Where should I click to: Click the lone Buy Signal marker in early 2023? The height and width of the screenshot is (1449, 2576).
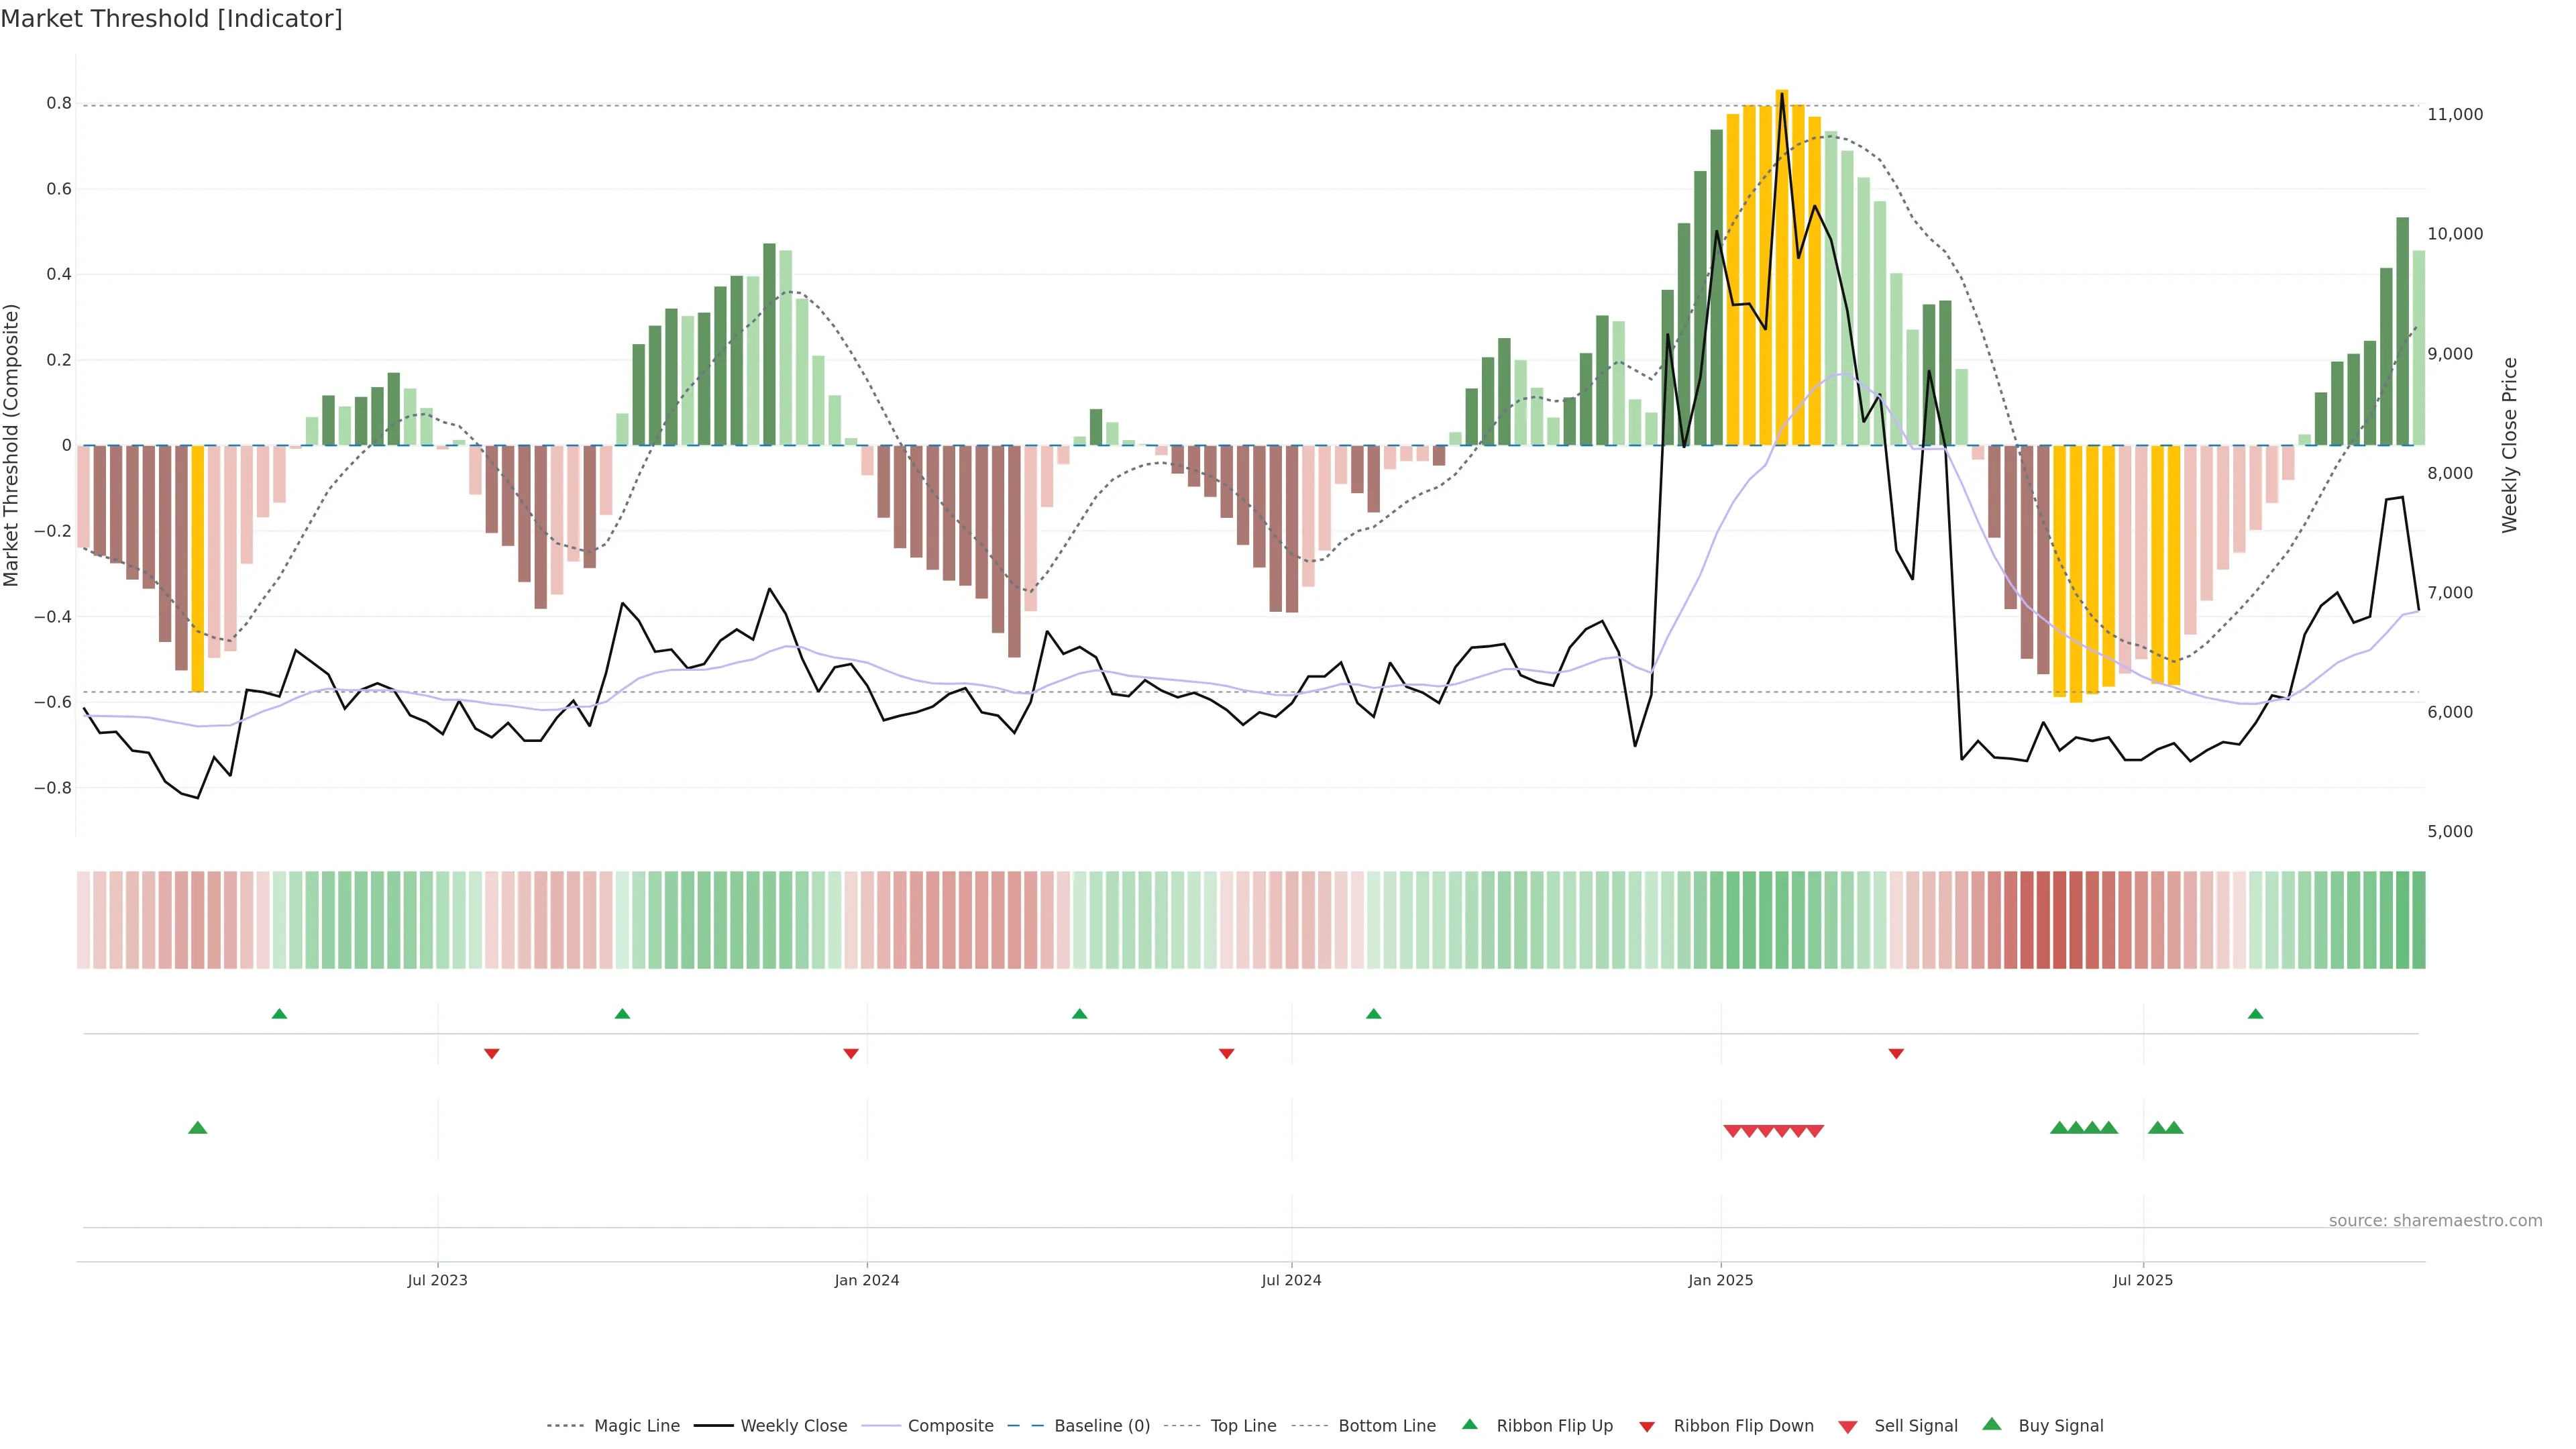[198, 1128]
